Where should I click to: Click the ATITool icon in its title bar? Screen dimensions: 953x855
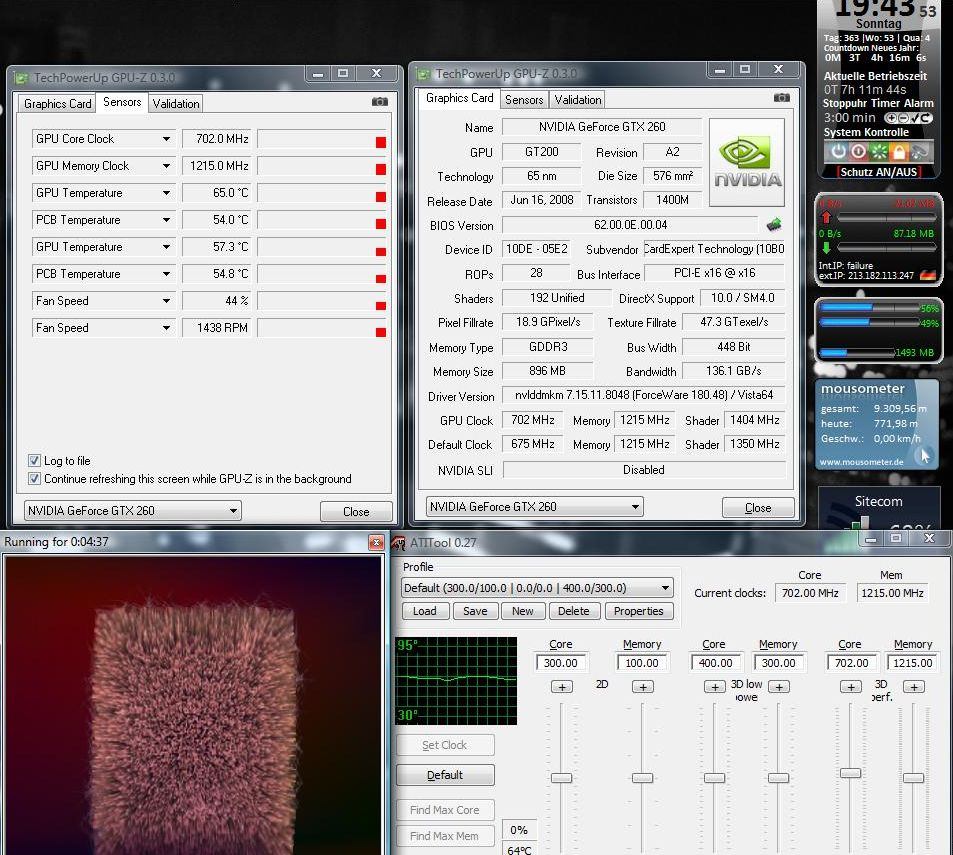pyautogui.click(x=399, y=543)
